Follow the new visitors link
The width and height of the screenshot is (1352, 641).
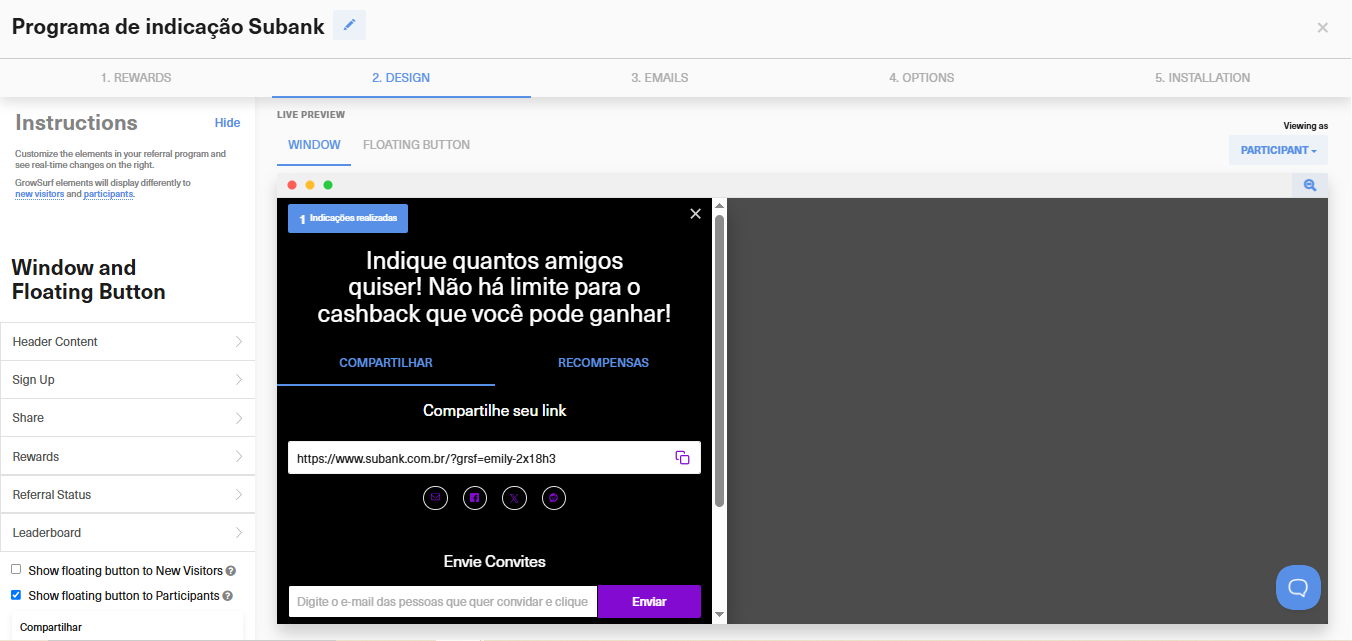click(x=40, y=194)
